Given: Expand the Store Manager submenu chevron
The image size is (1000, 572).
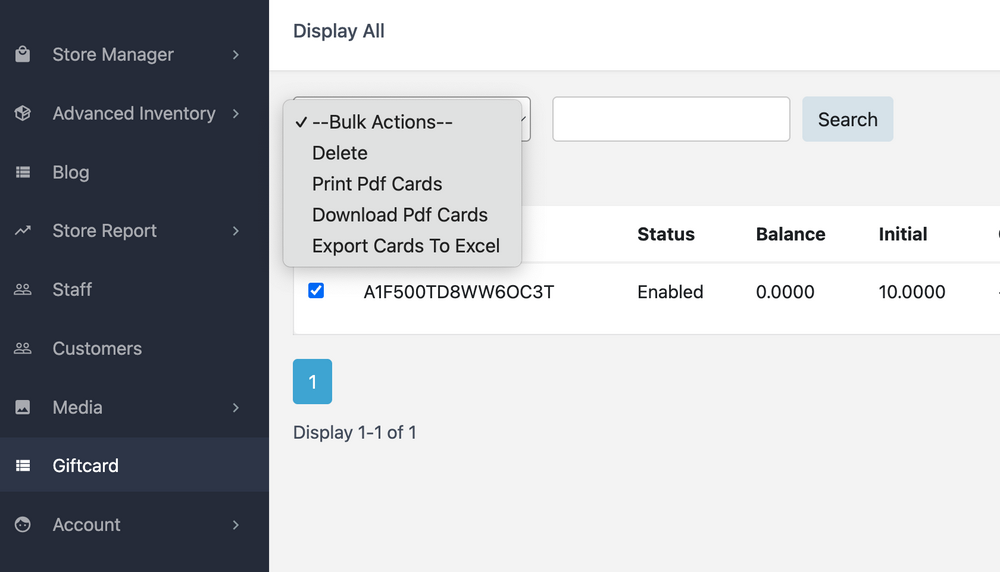Looking at the screenshot, I should [236, 55].
